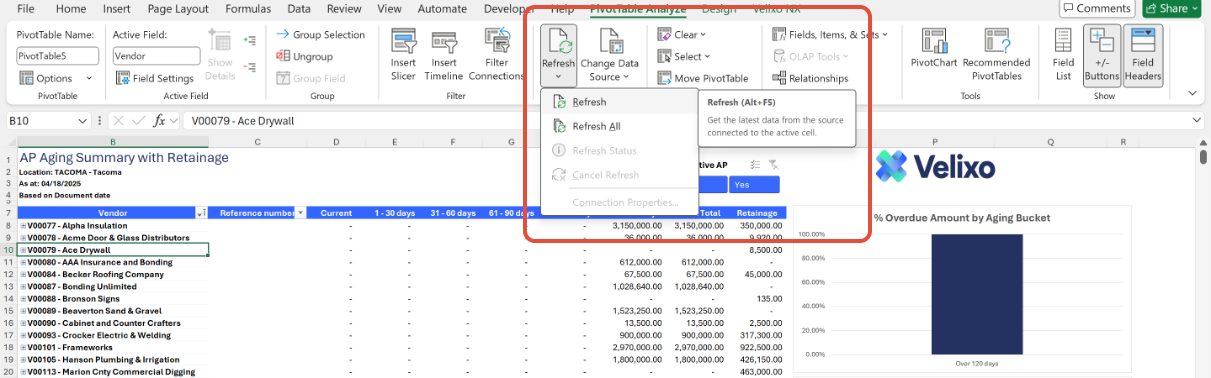Switch to the Review tab
The image size is (1211, 378).
click(x=344, y=8)
